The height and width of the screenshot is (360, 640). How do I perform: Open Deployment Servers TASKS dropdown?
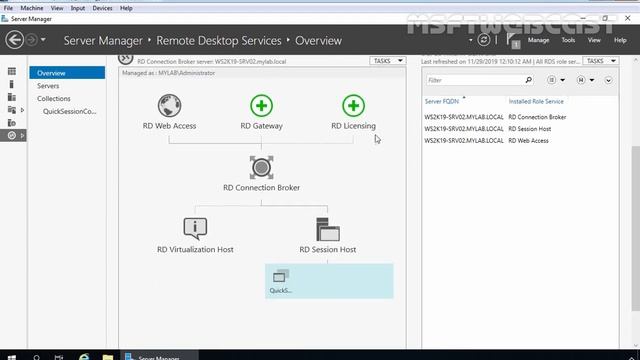coord(601,61)
